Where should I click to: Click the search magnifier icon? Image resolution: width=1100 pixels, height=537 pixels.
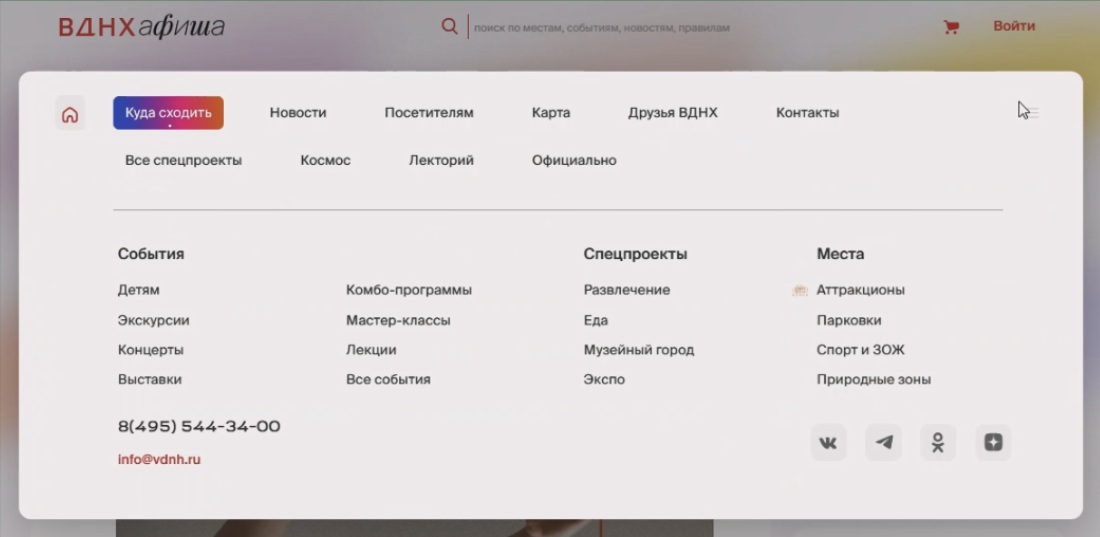449,27
